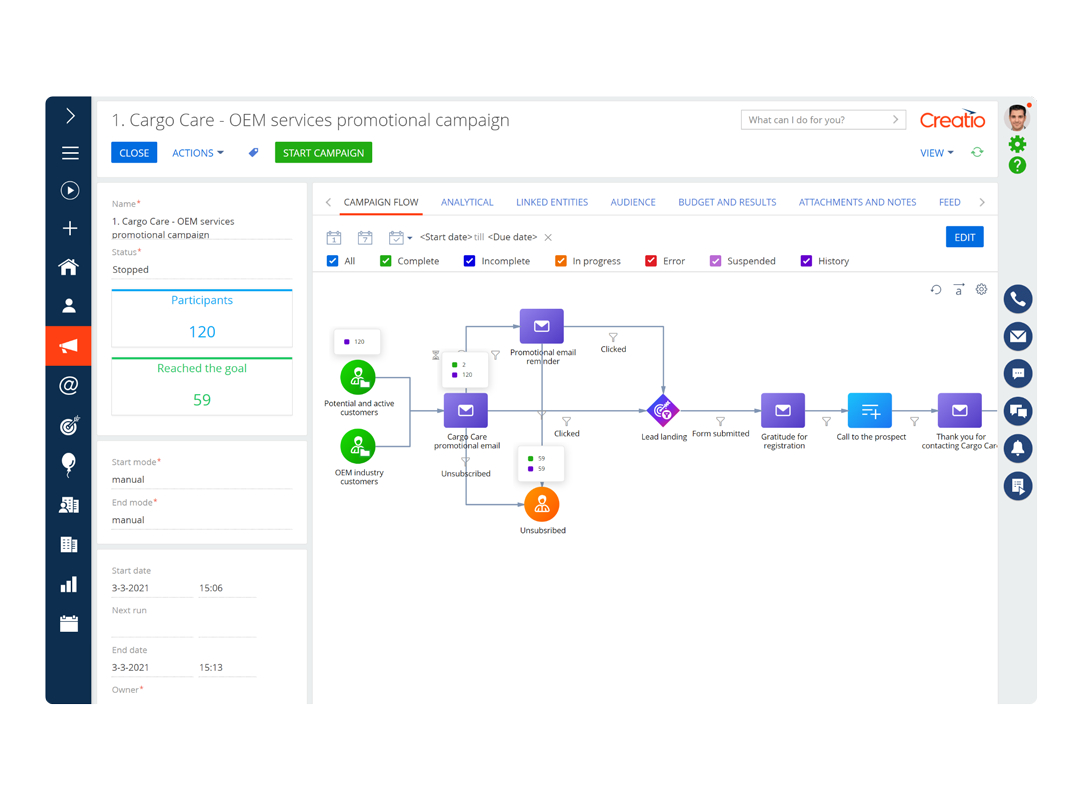Open the marketing campaigns megaphone sidebar icon
The image size is (1082, 800).
pos(68,346)
